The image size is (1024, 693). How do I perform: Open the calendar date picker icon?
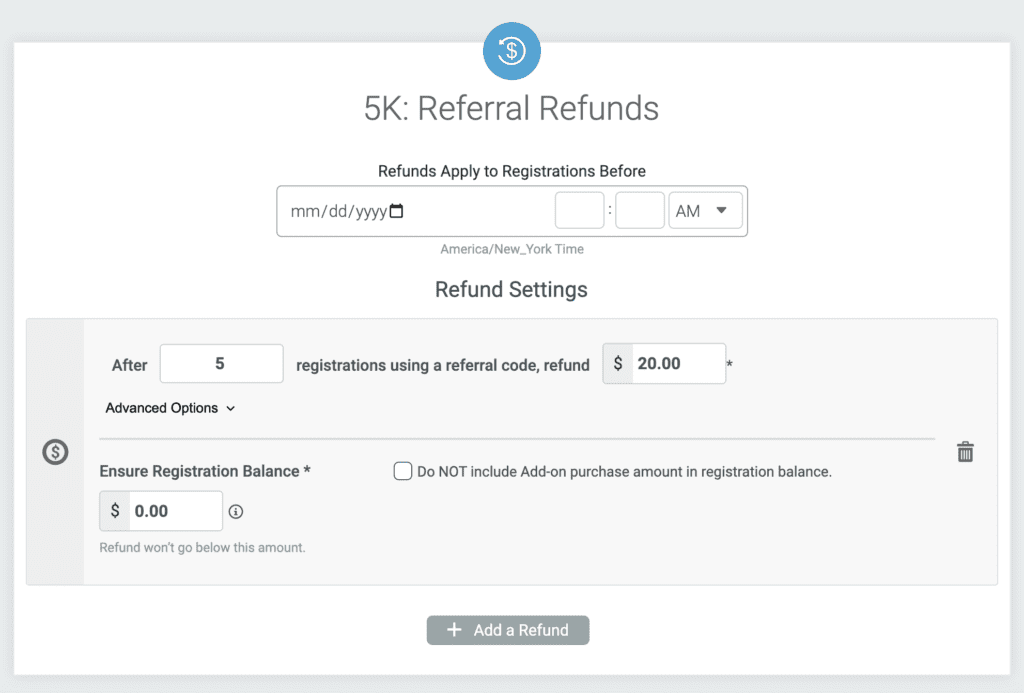coord(396,211)
